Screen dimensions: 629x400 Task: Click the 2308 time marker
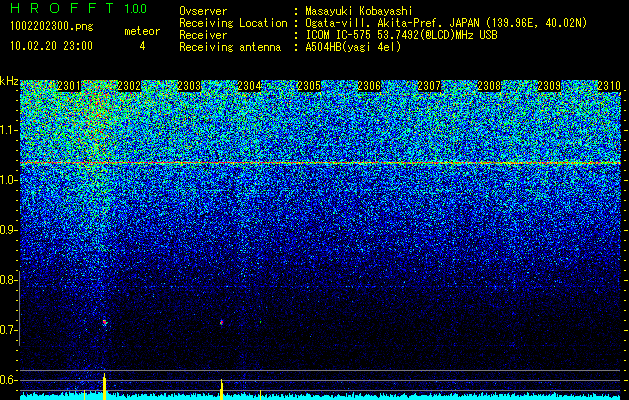pyautogui.click(x=489, y=86)
